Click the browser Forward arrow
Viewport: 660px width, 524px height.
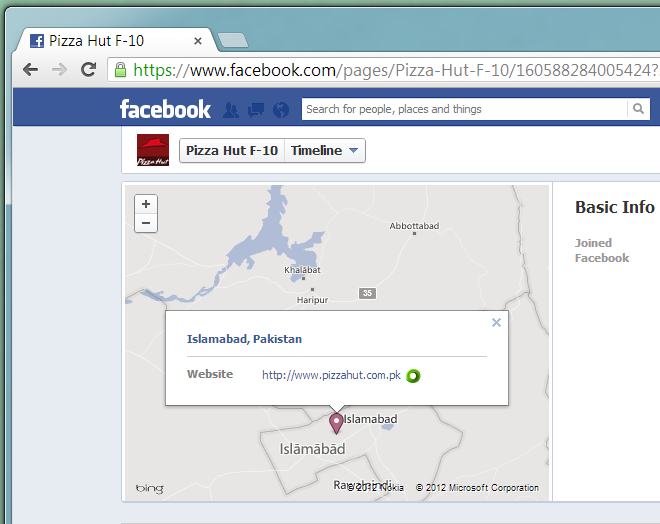59,69
